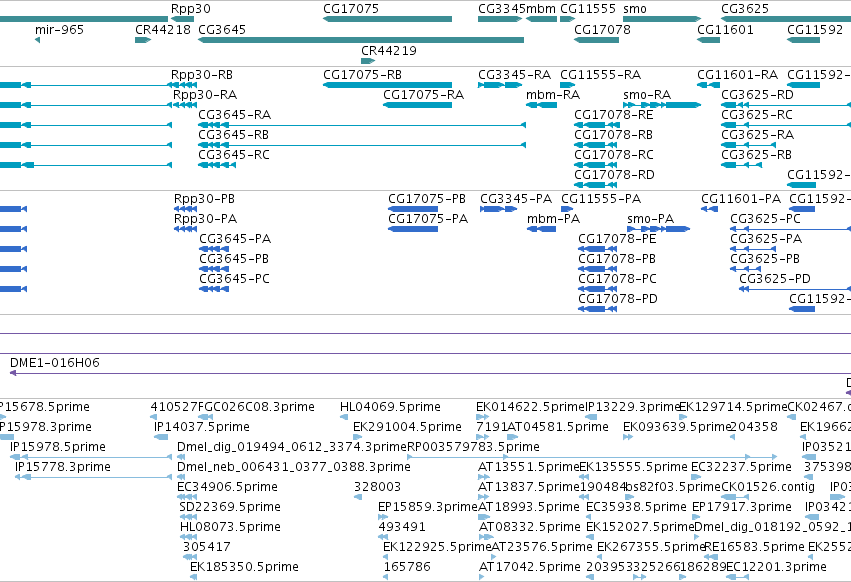Select the CG17075-PA protein label
The height and width of the screenshot is (582, 851).
click(x=428, y=219)
